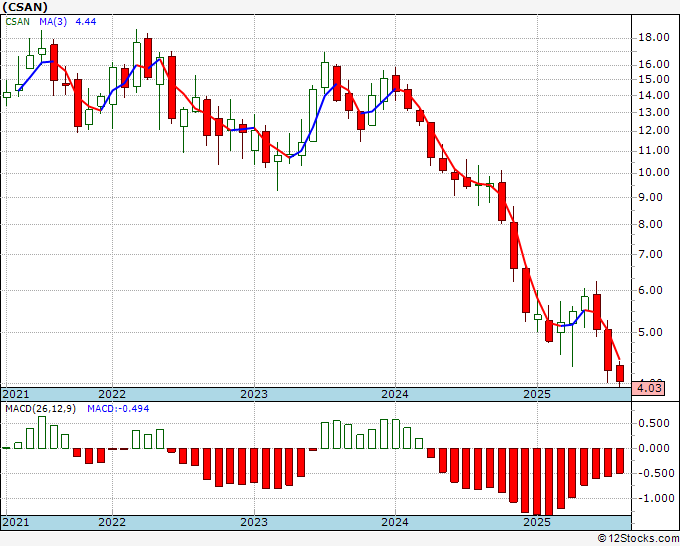Click the MA(3) legend label

[x=53, y=22]
